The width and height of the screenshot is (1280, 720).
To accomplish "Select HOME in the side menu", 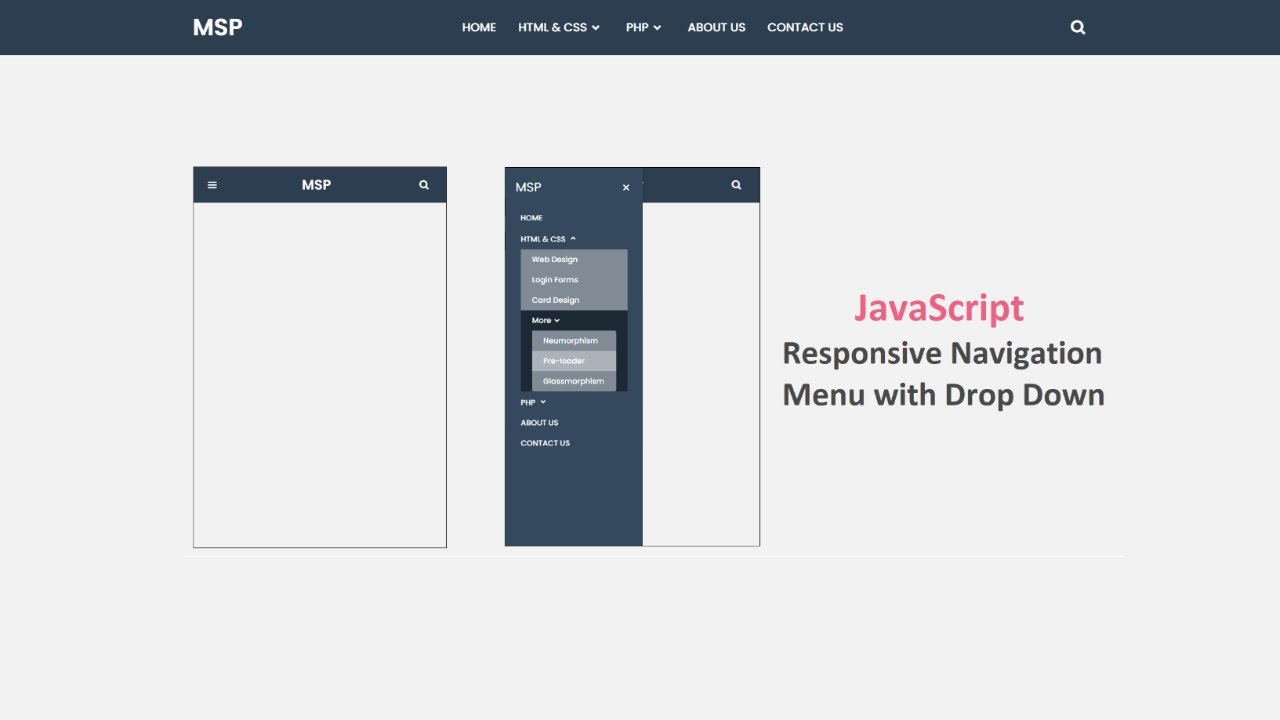I will pyautogui.click(x=531, y=218).
